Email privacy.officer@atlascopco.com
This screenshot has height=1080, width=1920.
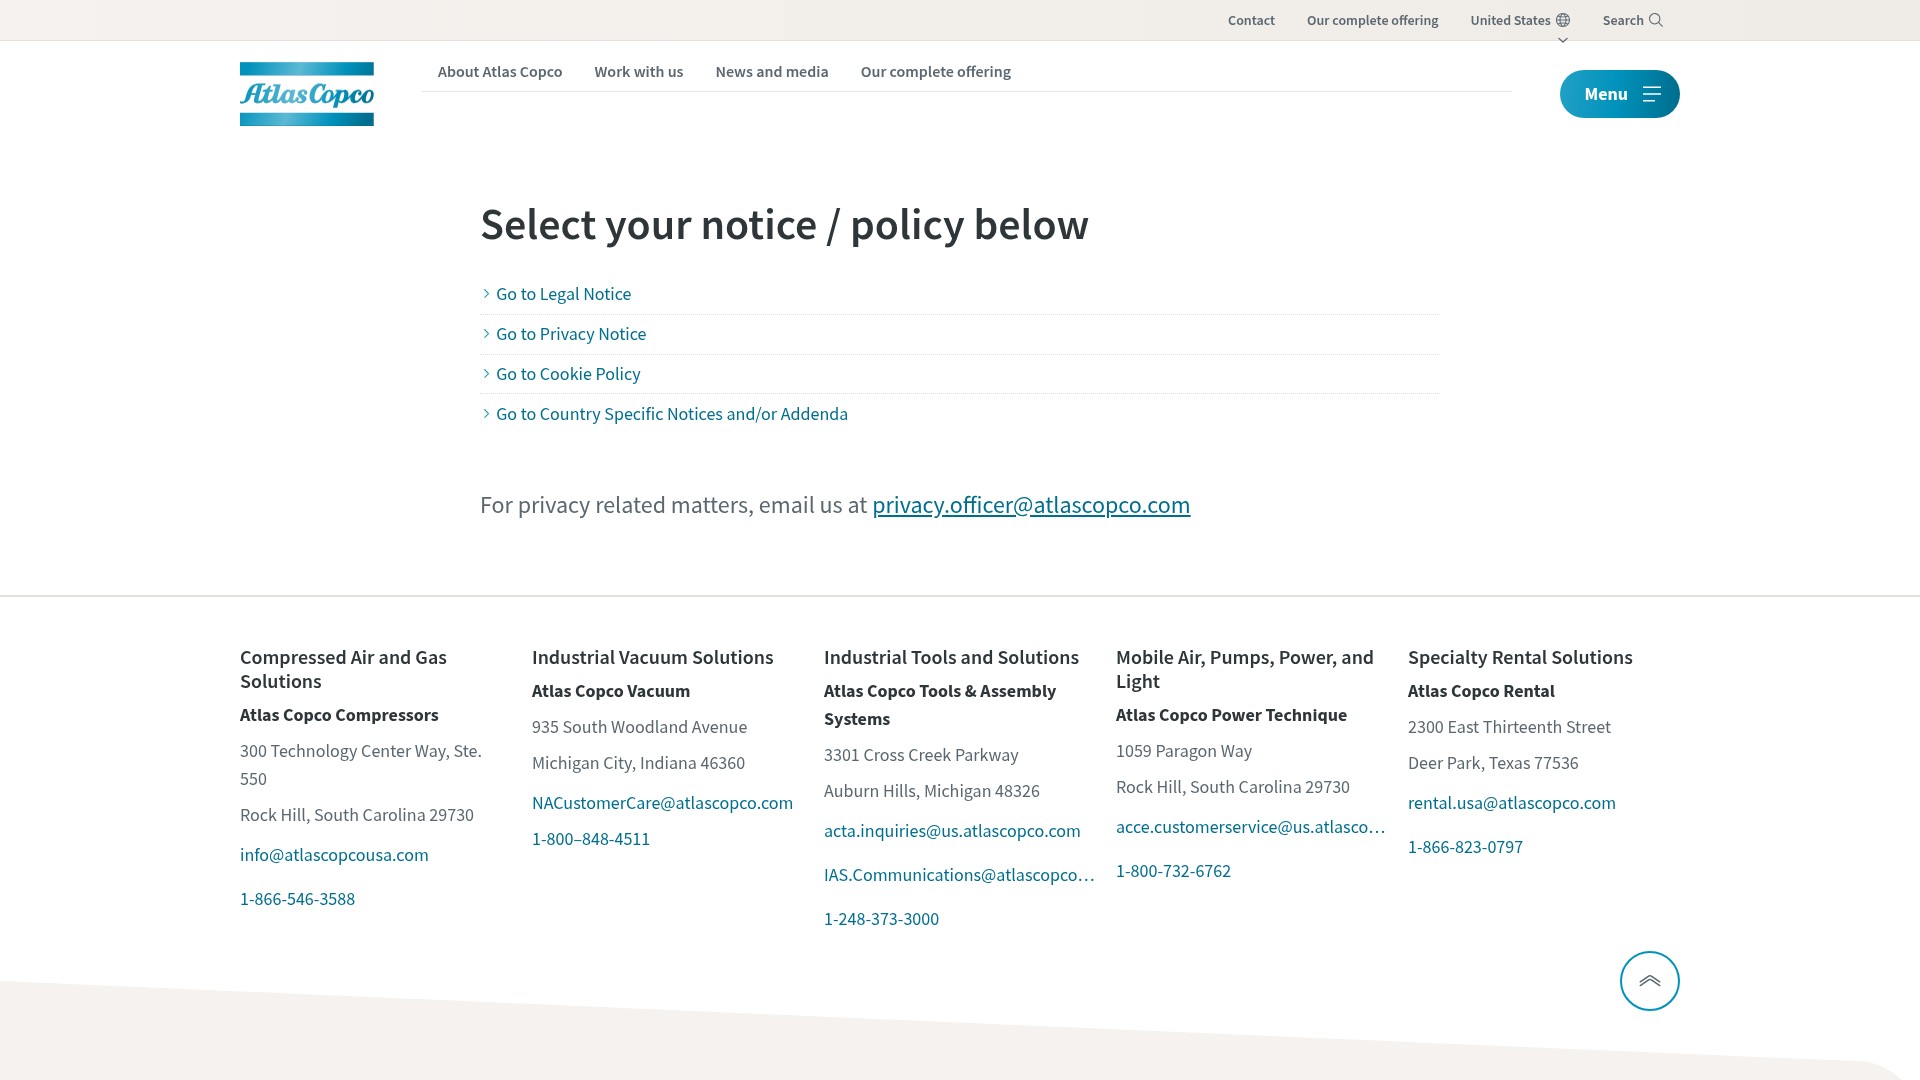pyautogui.click(x=1031, y=505)
